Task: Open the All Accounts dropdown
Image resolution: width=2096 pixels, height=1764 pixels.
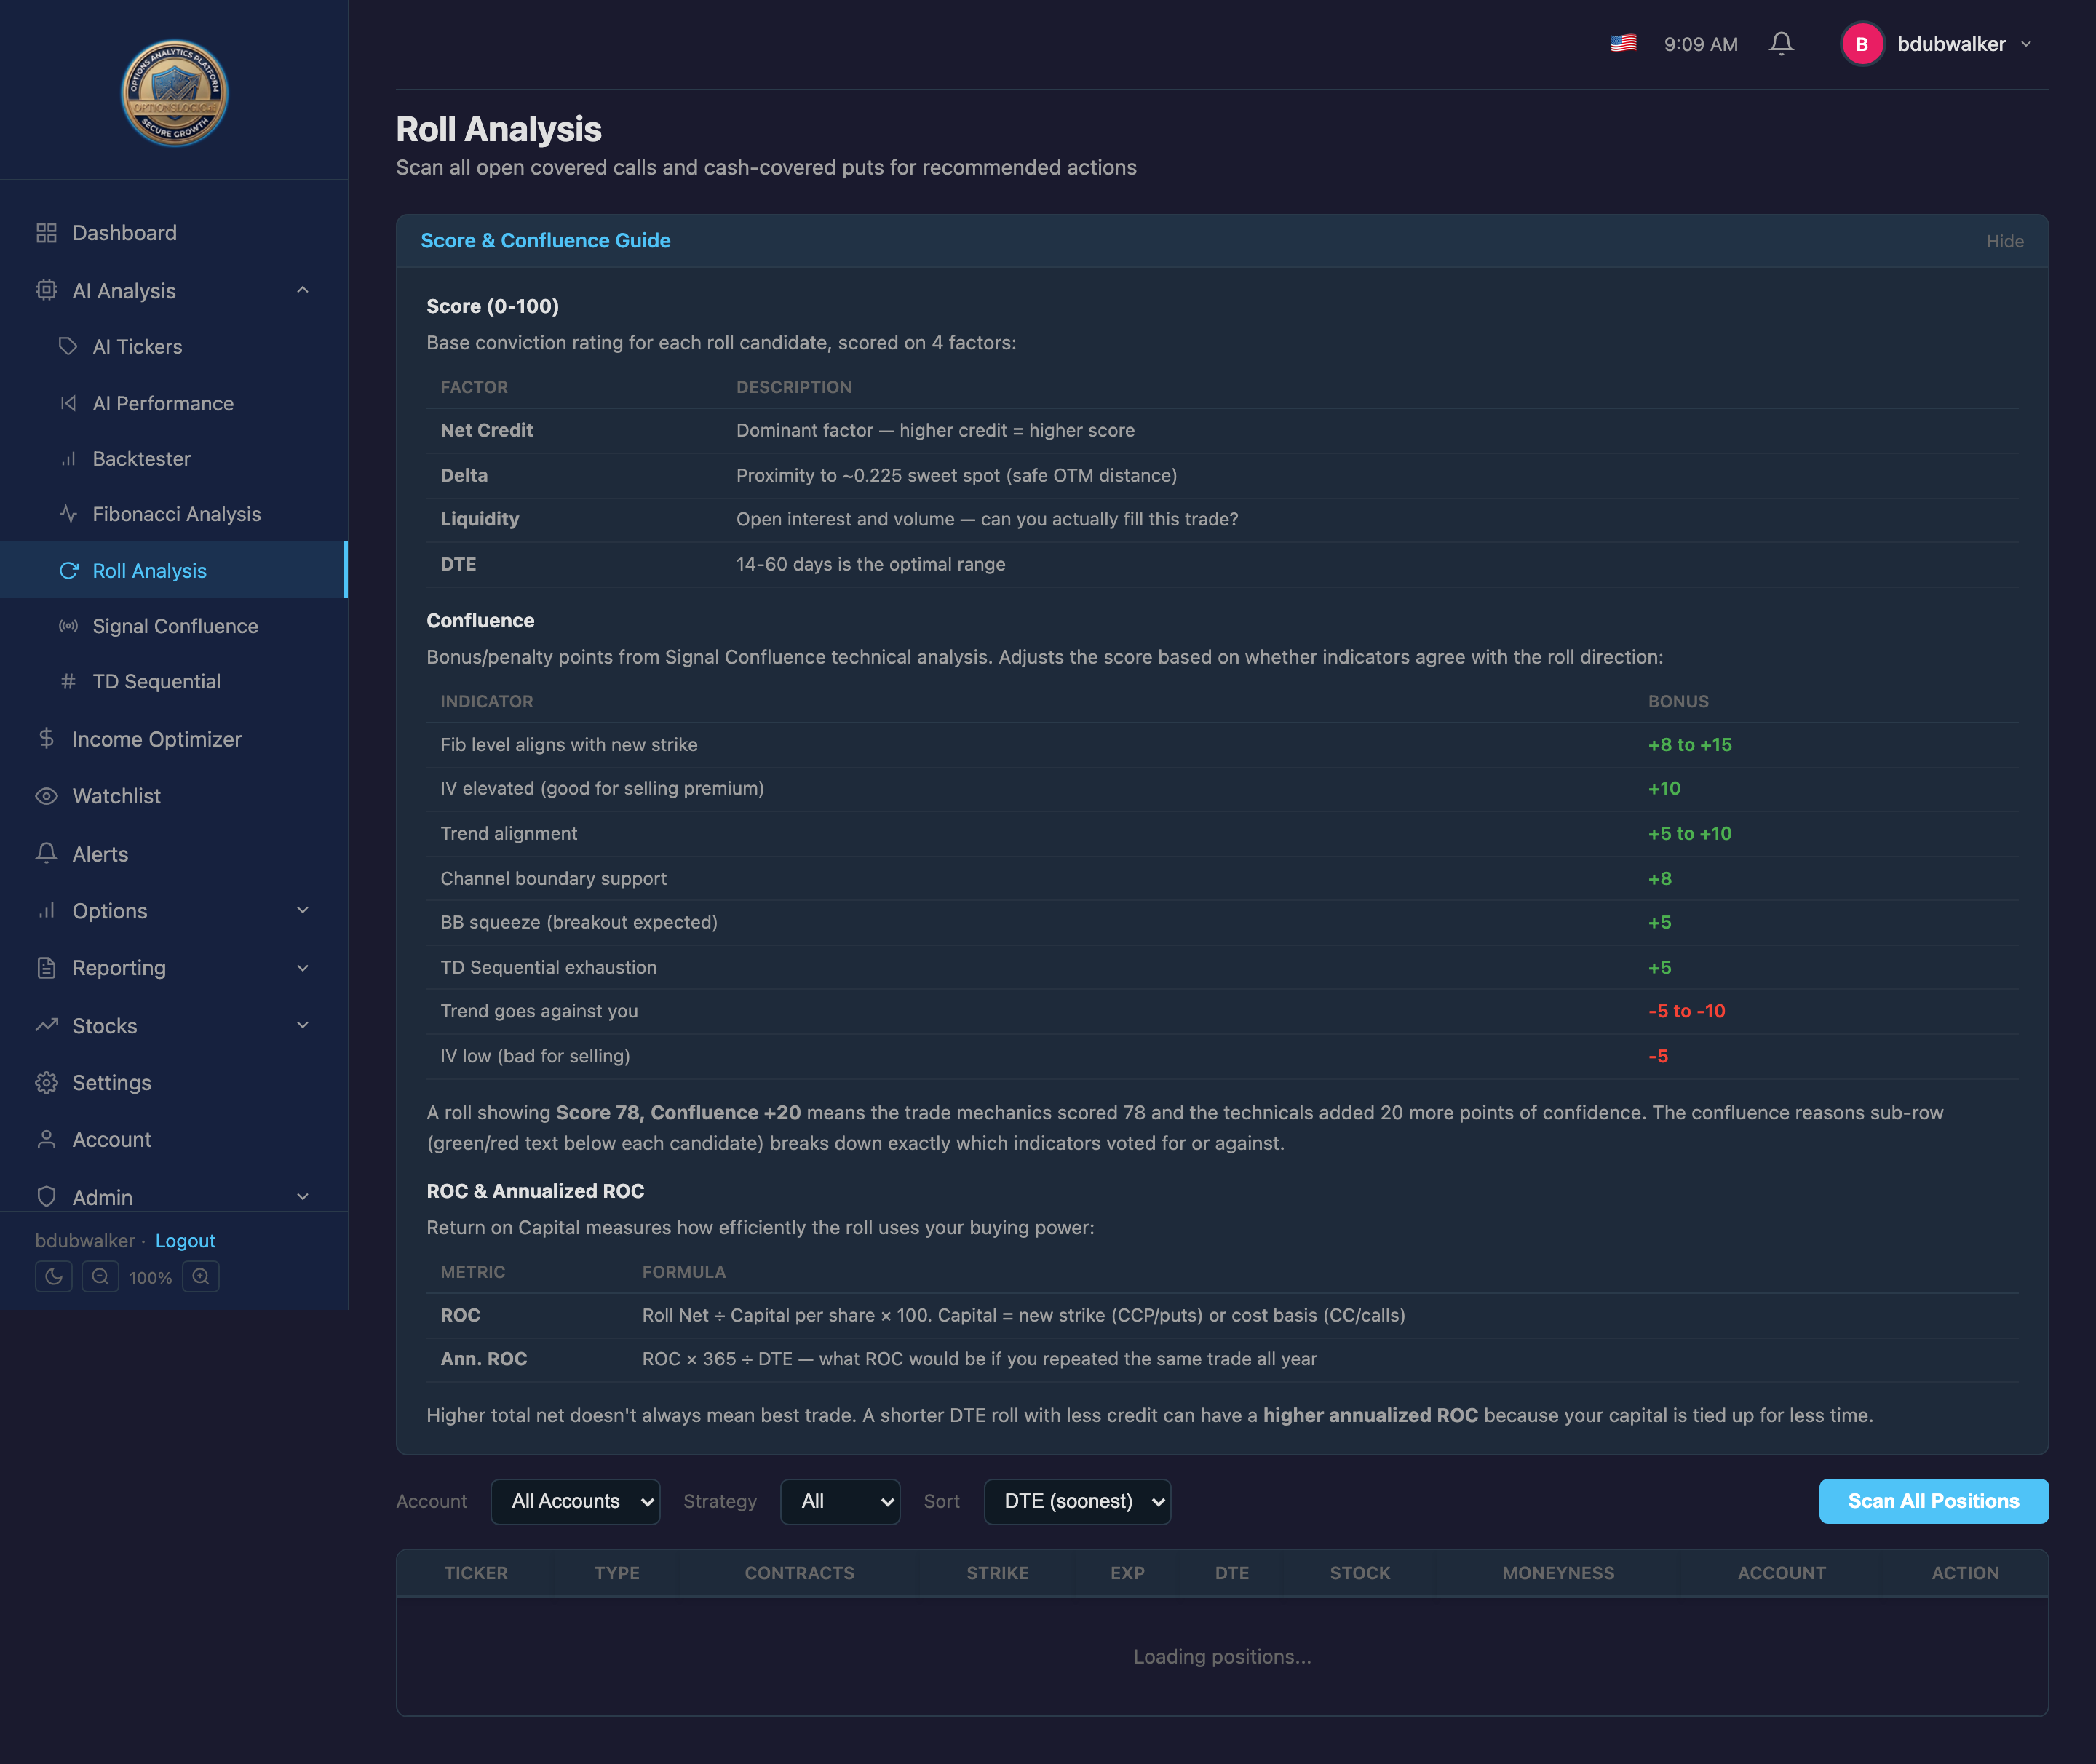Action: click(575, 1501)
